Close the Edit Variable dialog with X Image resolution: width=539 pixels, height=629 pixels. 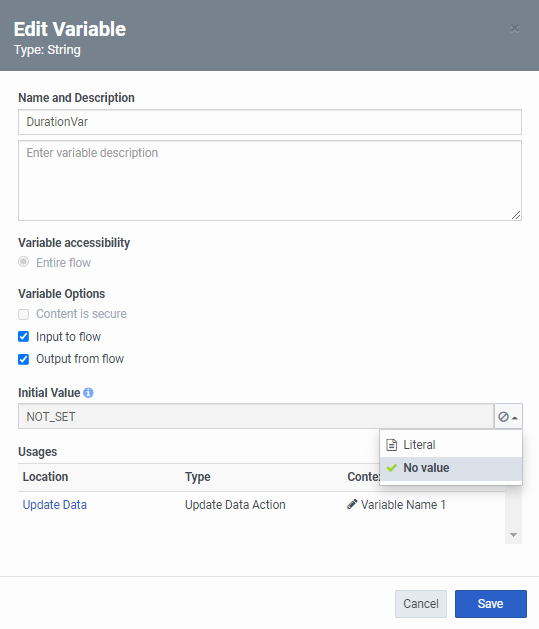click(x=515, y=28)
